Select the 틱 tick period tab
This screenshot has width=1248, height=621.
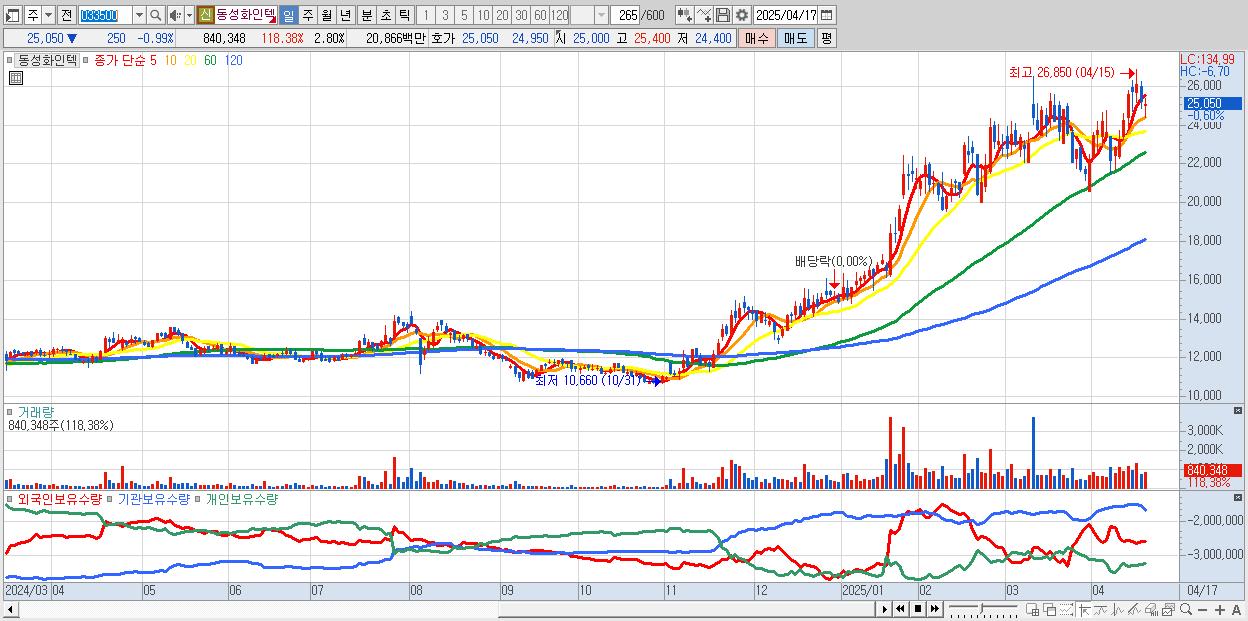pyautogui.click(x=404, y=15)
